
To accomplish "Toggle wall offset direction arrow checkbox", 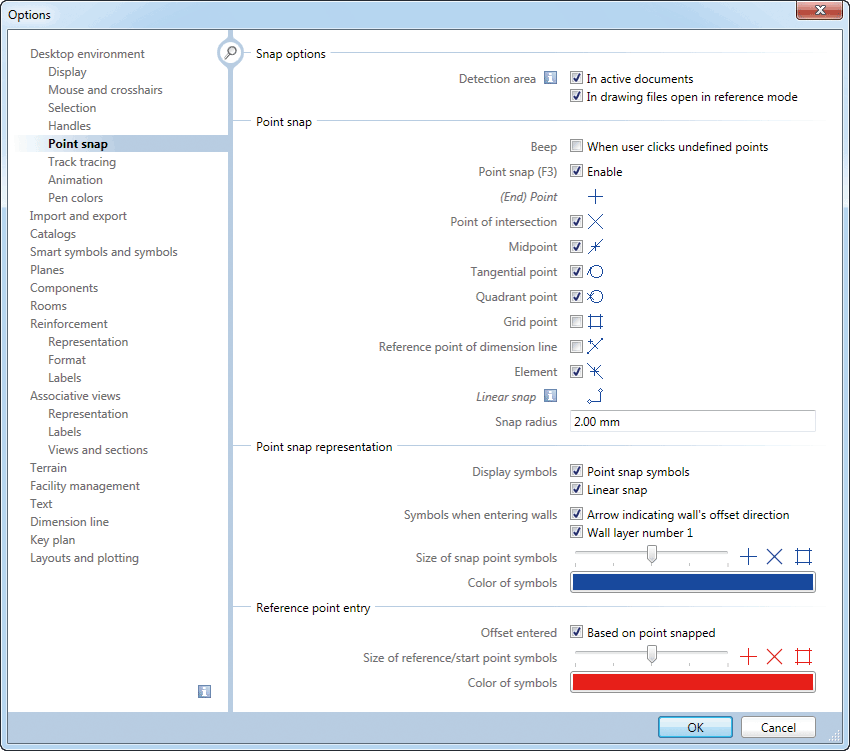I will coord(576,514).
